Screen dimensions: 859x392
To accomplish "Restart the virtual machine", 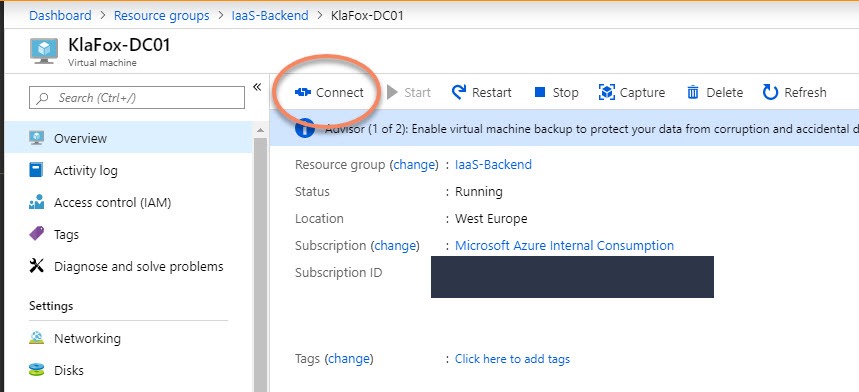I will [x=482, y=93].
